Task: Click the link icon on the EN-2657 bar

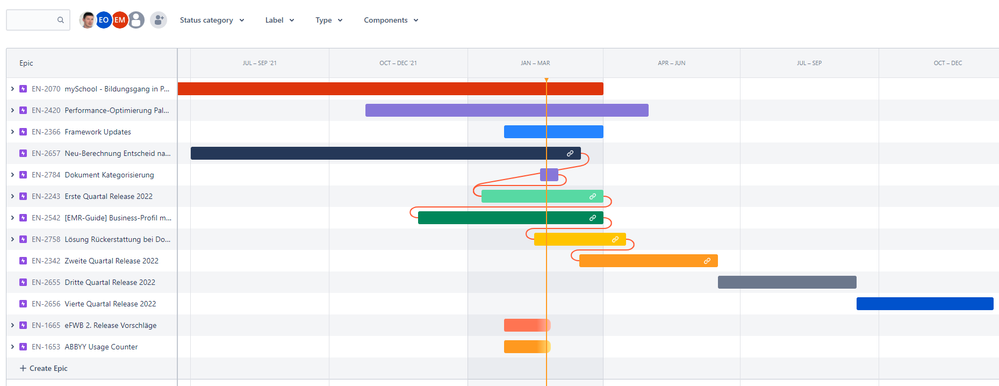Action: pos(570,154)
